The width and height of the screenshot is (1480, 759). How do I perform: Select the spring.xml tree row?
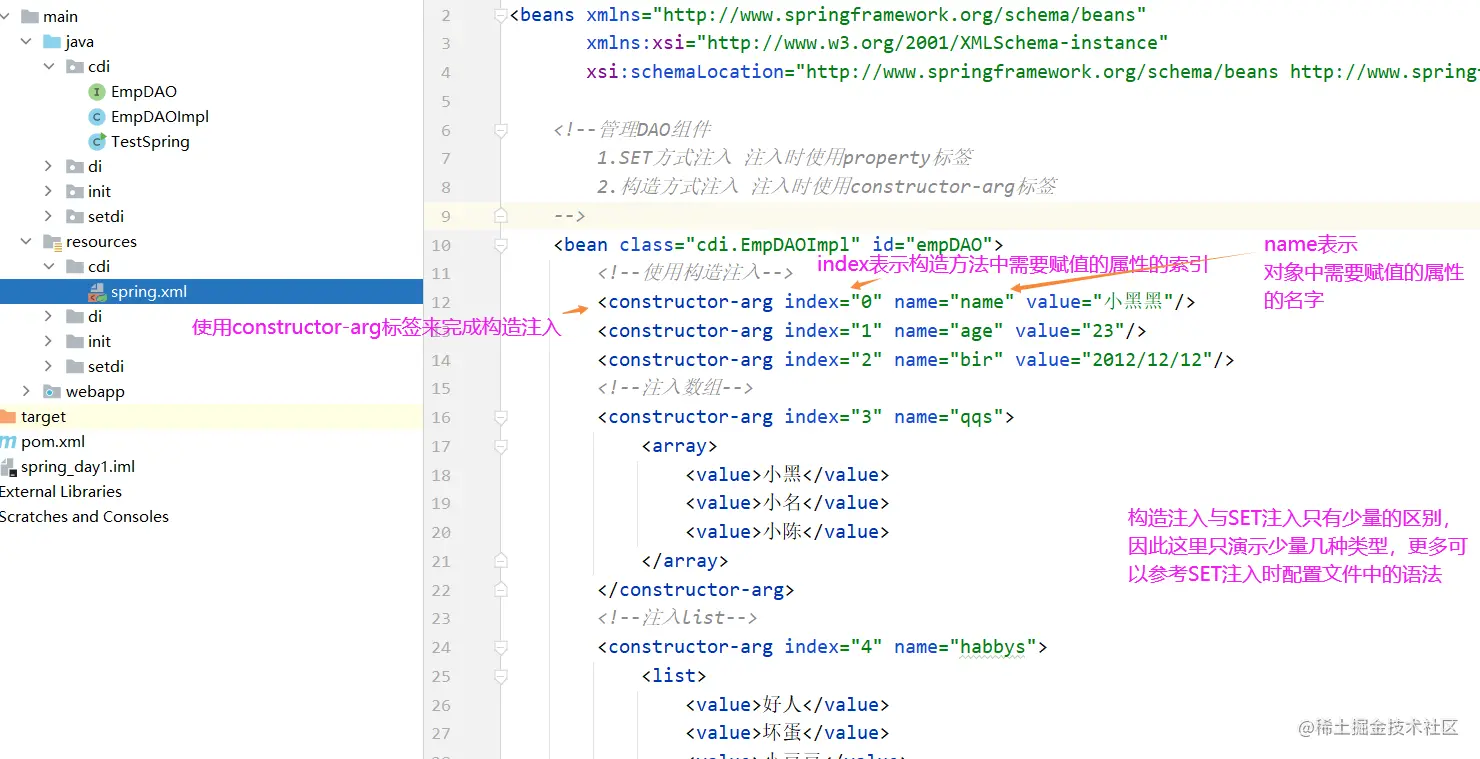tap(211, 292)
